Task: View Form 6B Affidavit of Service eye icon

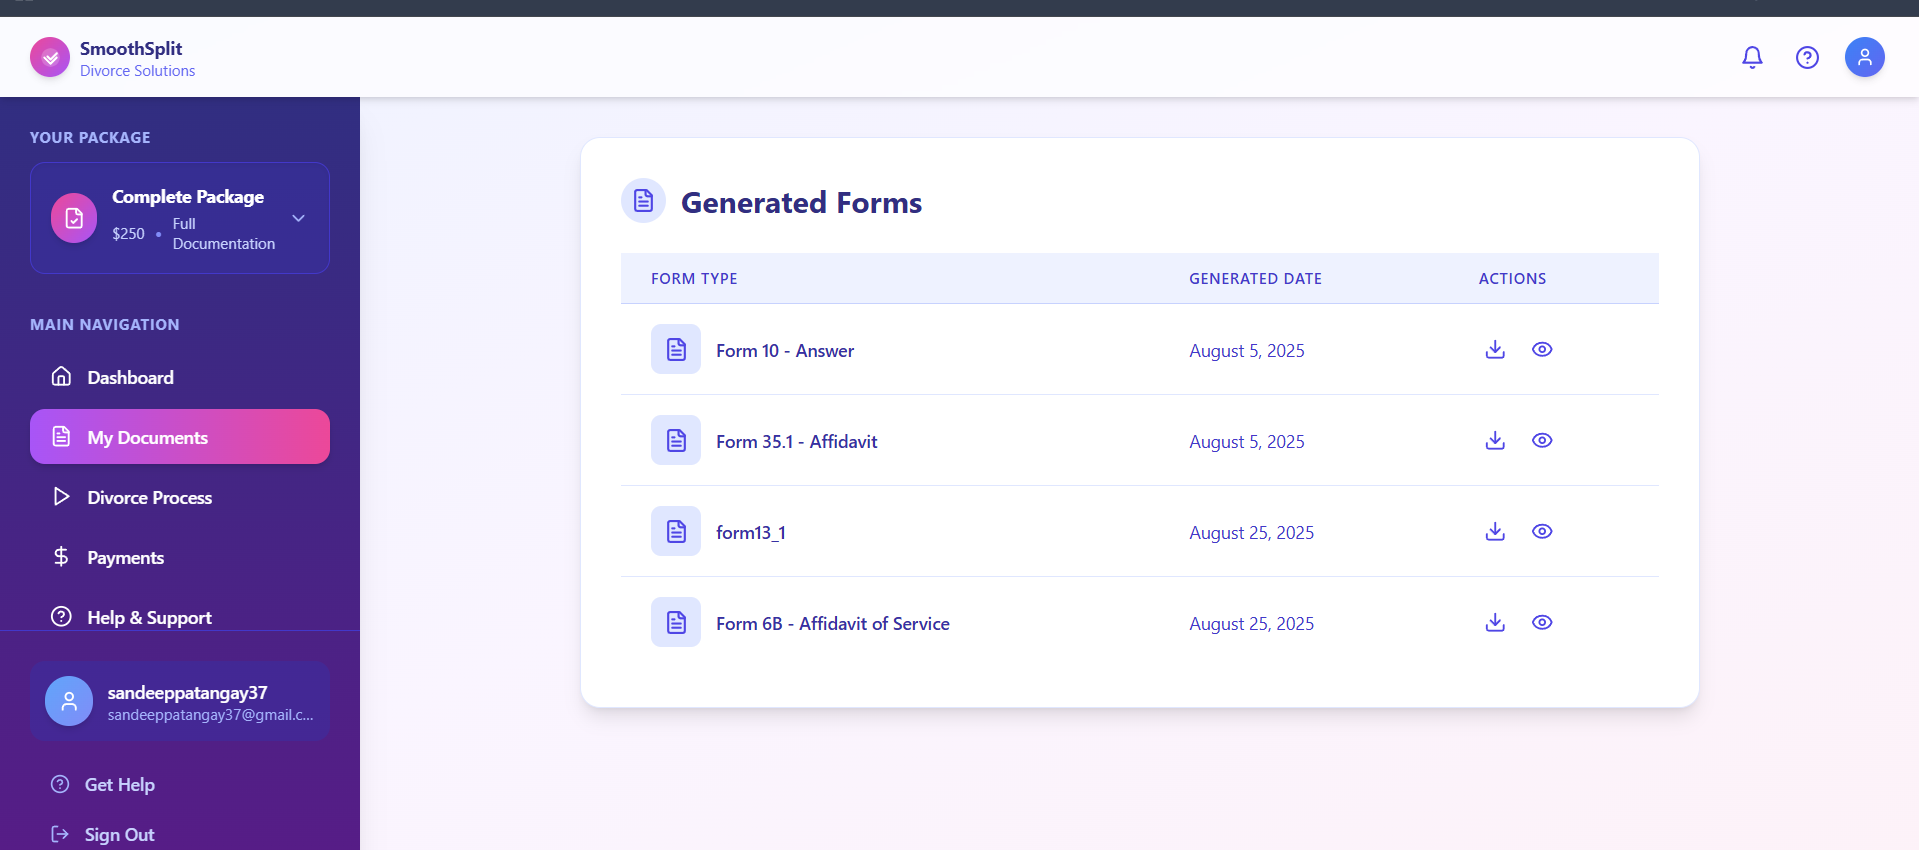Action: [1542, 622]
